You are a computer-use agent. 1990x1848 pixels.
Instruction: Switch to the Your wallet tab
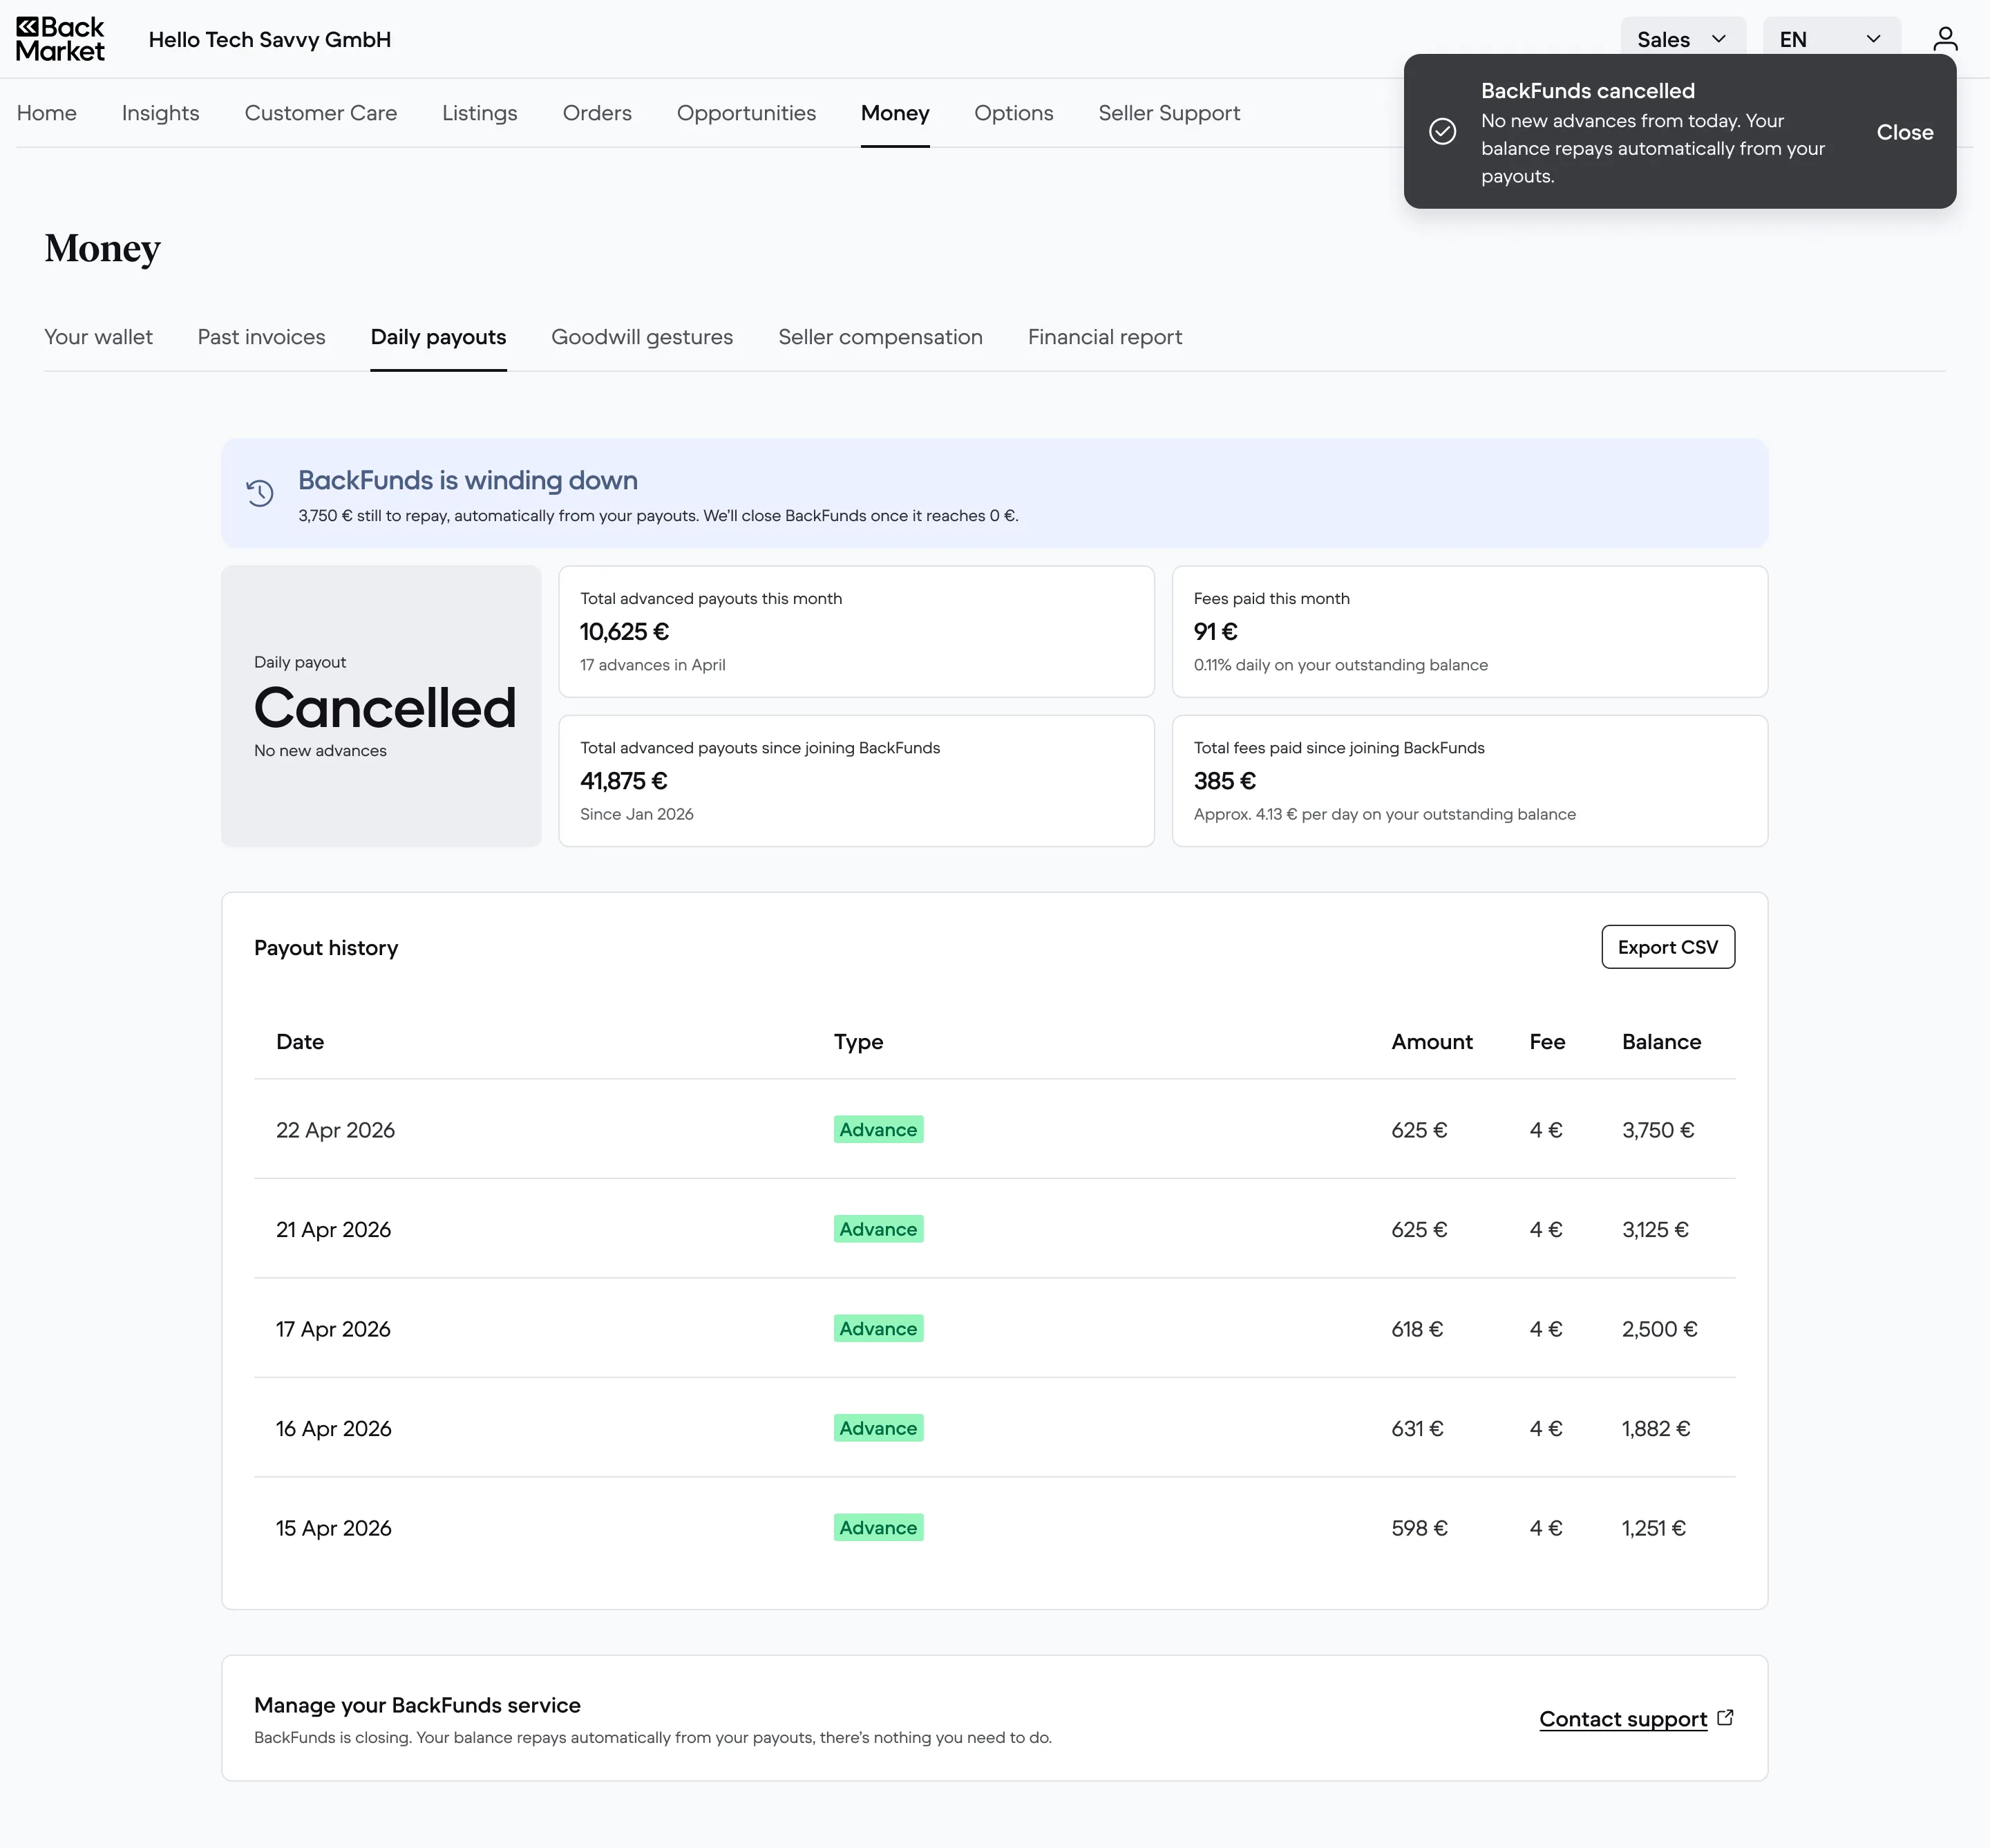tap(98, 337)
